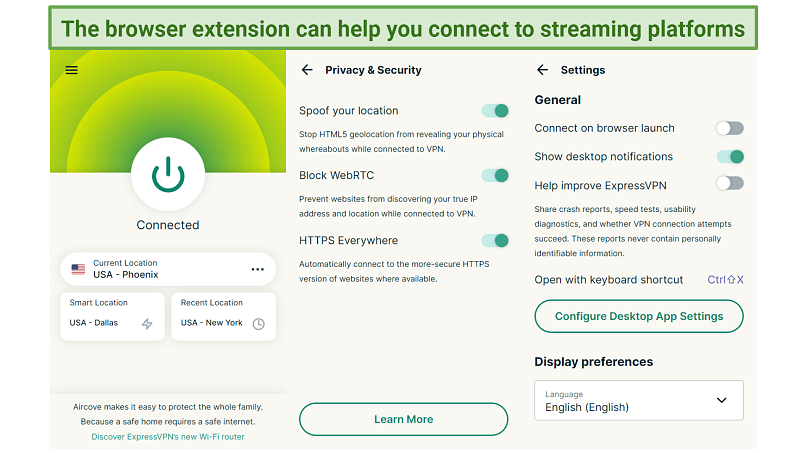Go back from the Settings page

(542, 70)
